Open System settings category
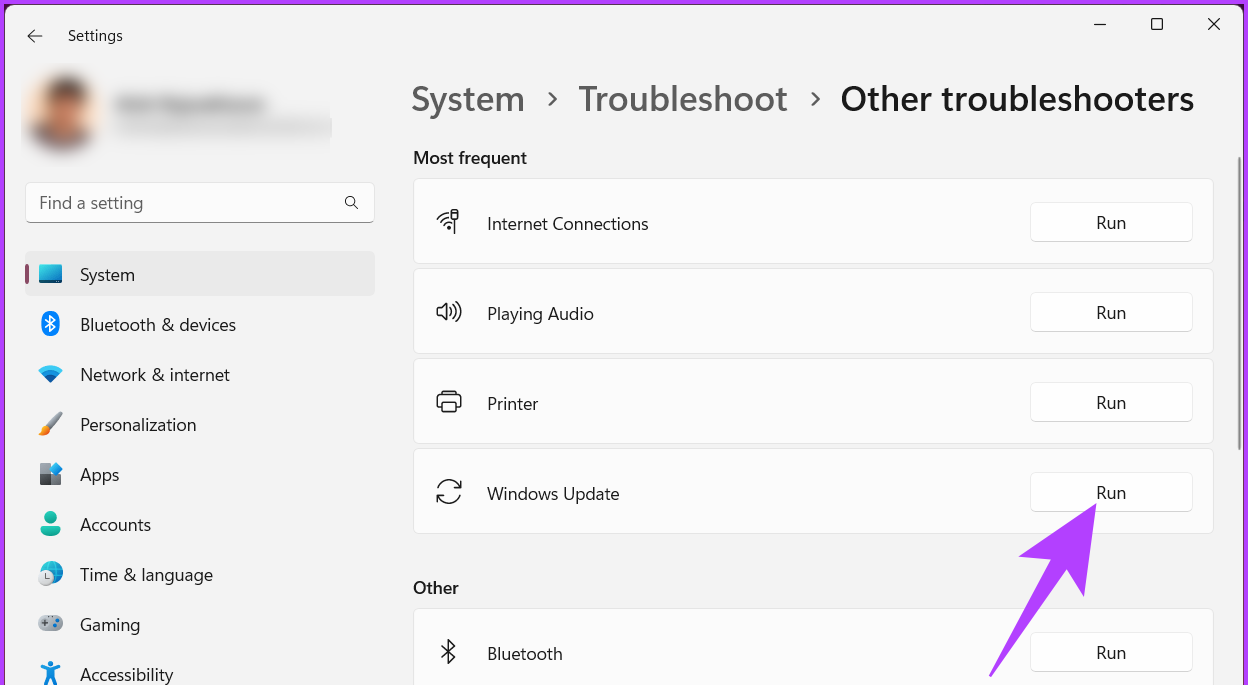This screenshot has height=685, width=1248. (200, 274)
